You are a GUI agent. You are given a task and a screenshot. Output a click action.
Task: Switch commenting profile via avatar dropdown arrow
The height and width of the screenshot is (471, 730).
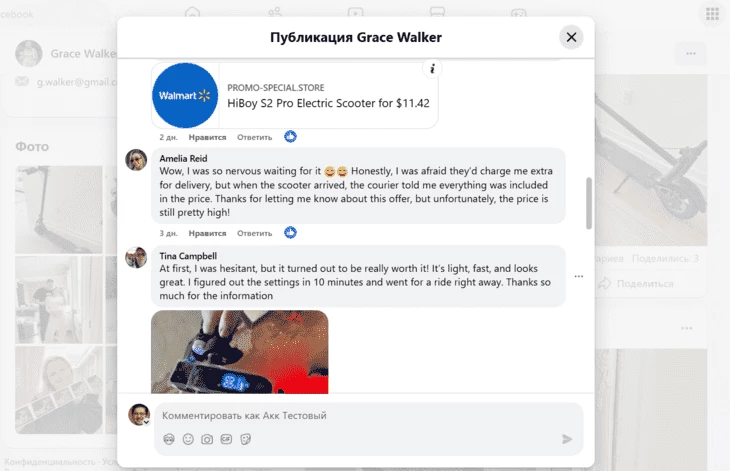[x=146, y=422]
